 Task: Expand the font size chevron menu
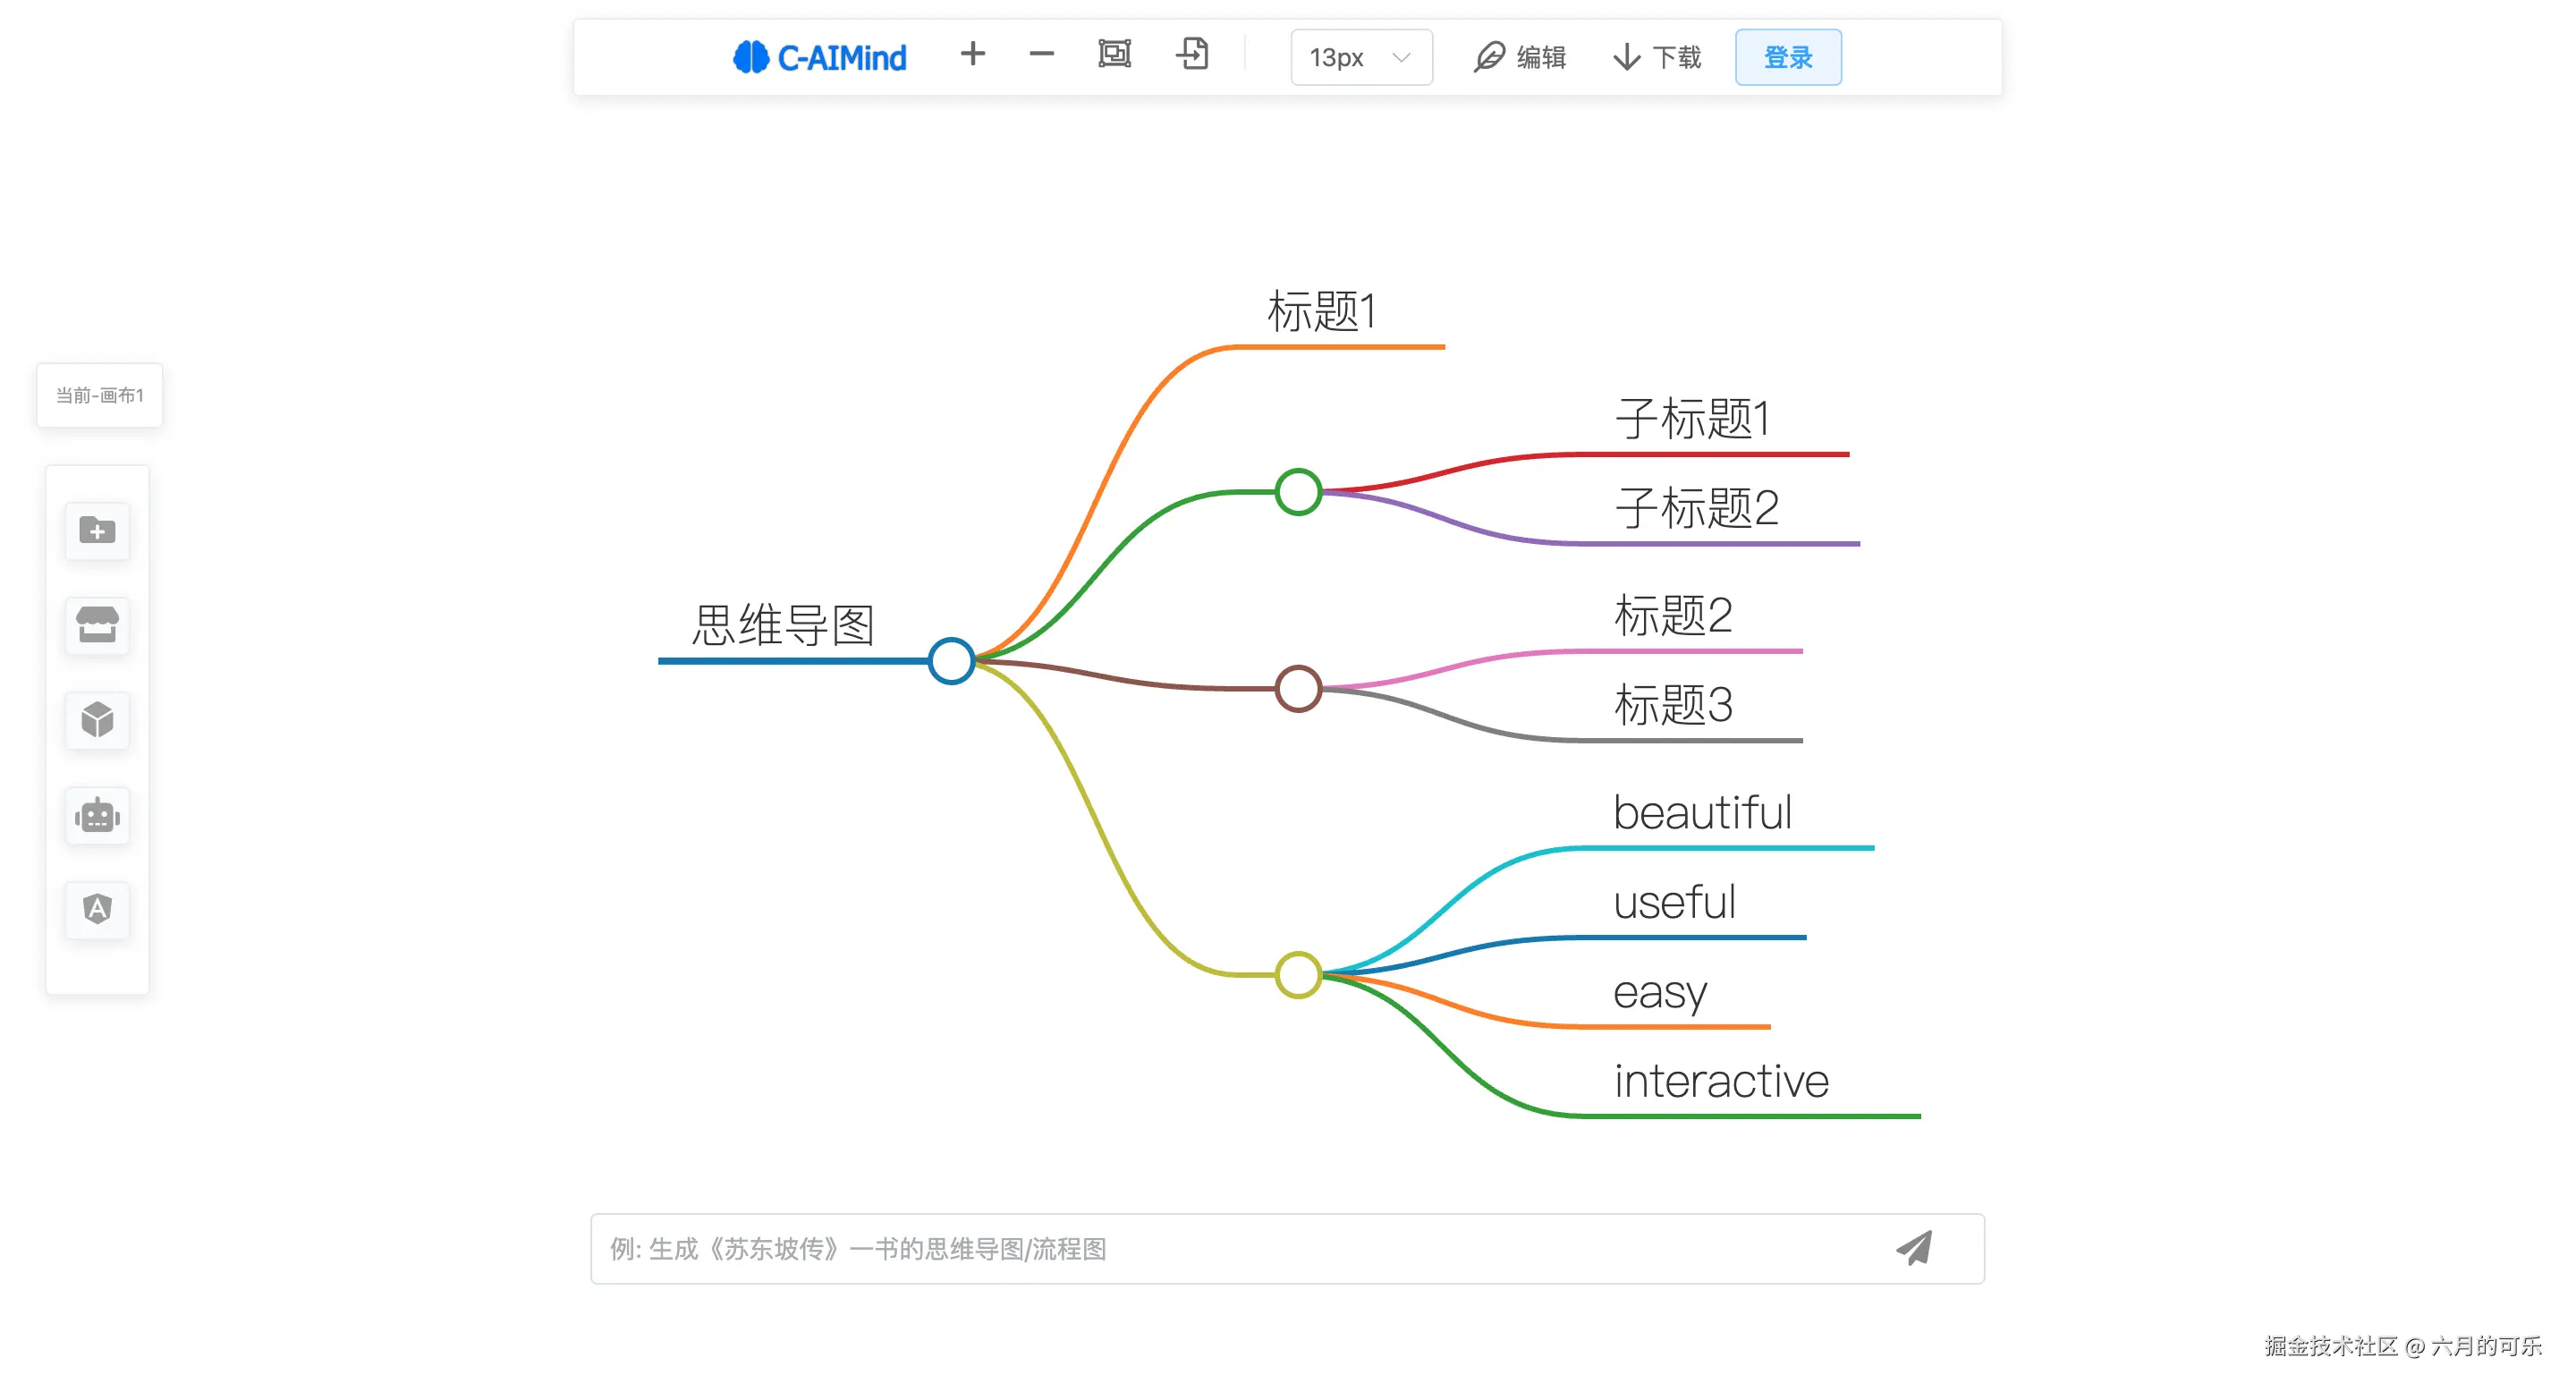click(x=1400, y=57)
